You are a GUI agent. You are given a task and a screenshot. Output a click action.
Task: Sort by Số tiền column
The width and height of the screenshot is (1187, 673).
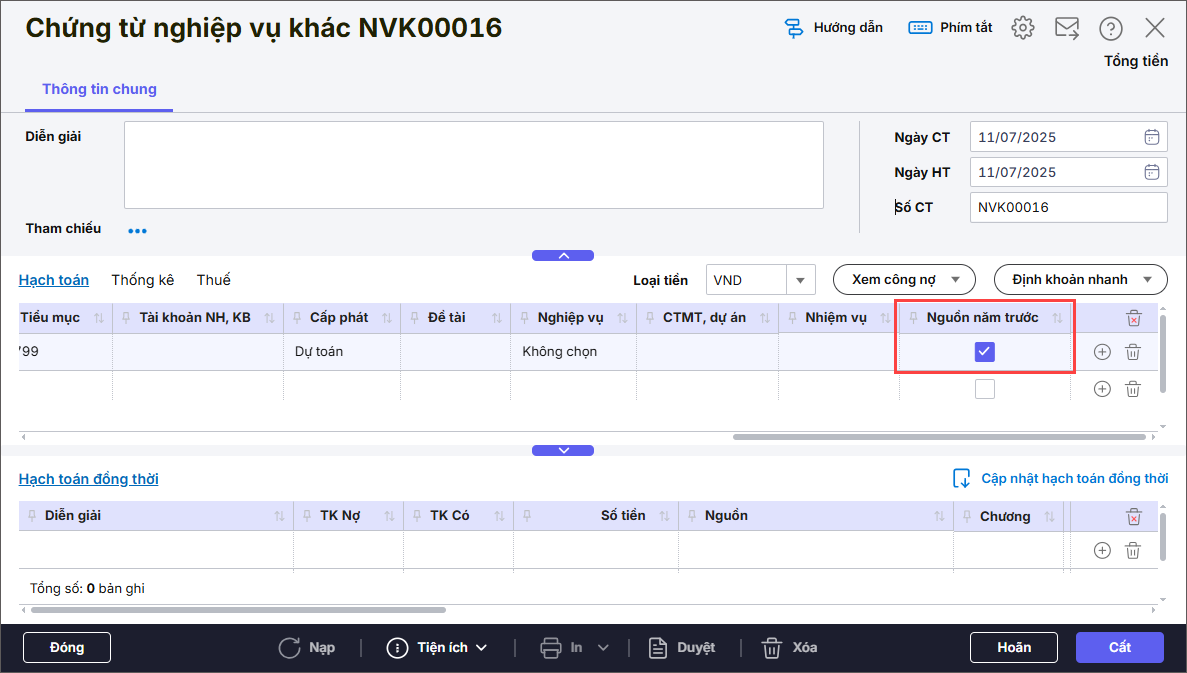(664, 516)
